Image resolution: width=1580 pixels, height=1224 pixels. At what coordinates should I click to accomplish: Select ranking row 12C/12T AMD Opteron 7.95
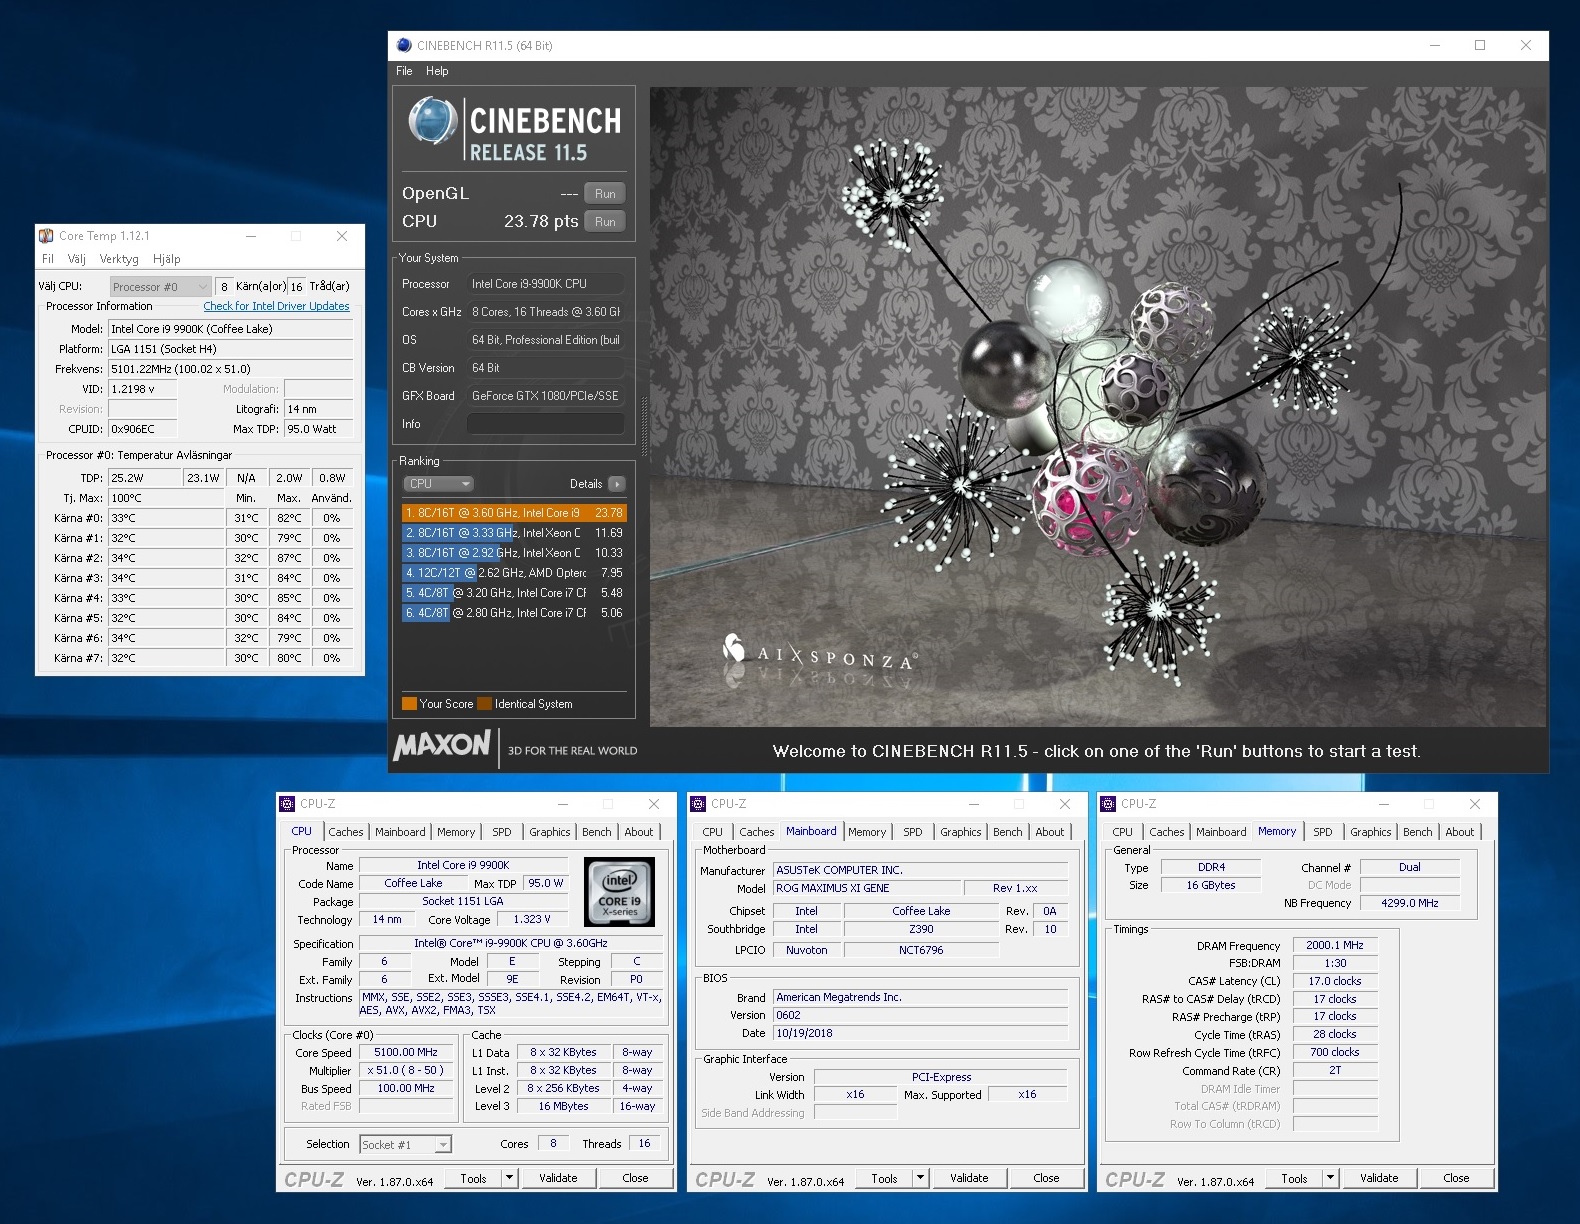point(514,573)
